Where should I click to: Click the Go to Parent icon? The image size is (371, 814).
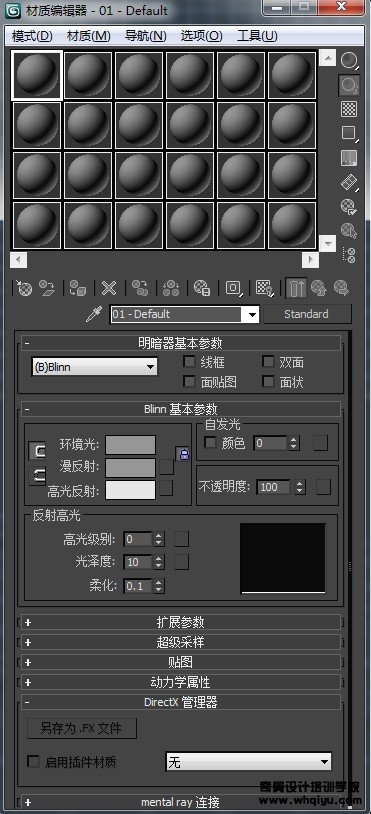coord(318,288)
